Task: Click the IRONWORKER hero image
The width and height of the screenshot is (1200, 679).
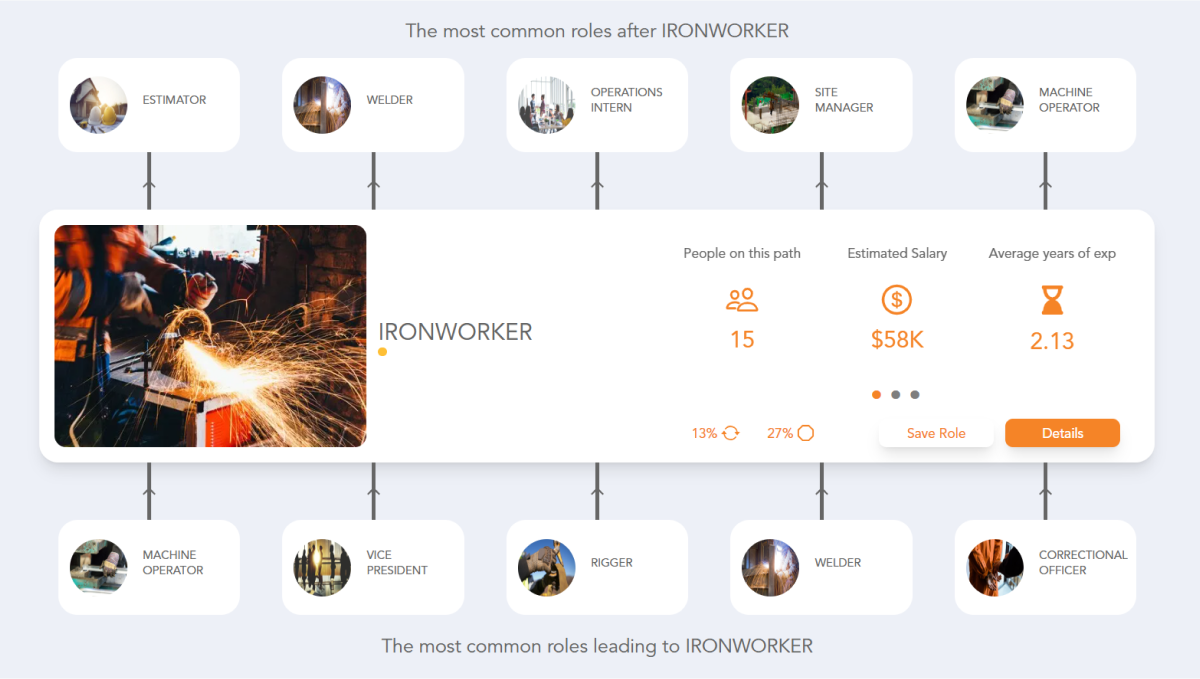Action: pyautogui.click(x=210, y=335)
